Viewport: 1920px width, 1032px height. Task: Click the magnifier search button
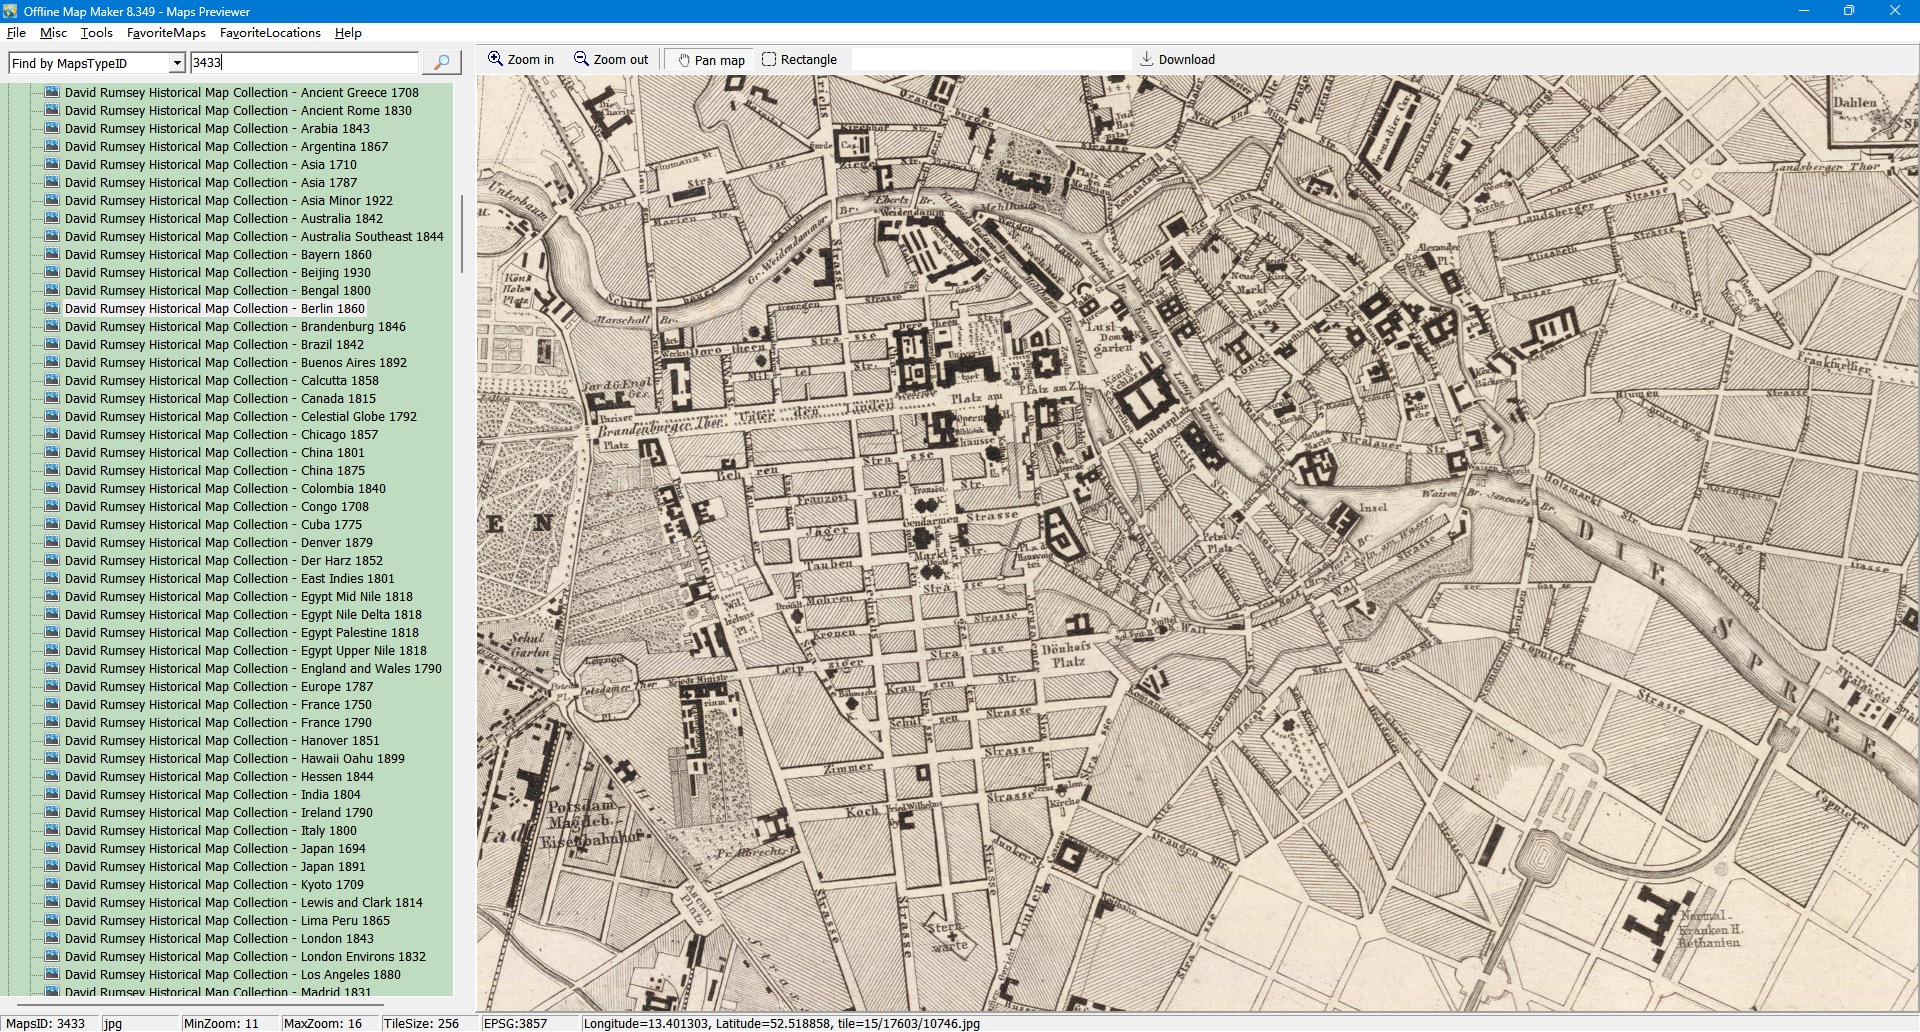click(441, 63)
